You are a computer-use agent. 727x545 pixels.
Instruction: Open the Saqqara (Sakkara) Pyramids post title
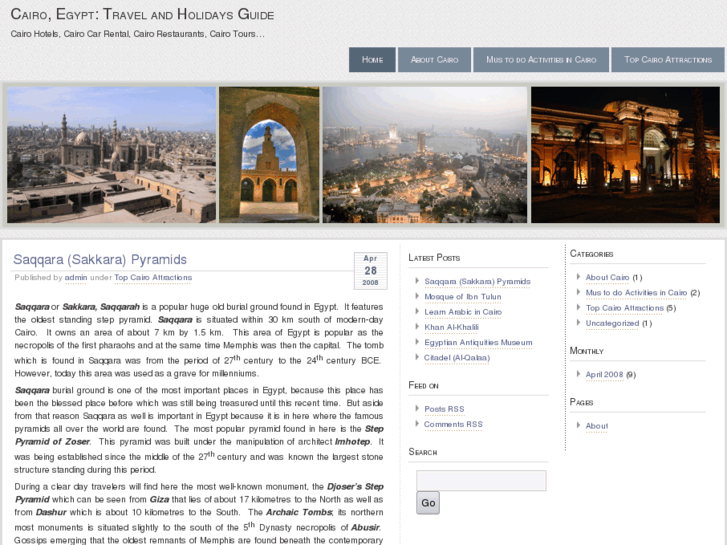pyautogui.click(x=100, y=259)
